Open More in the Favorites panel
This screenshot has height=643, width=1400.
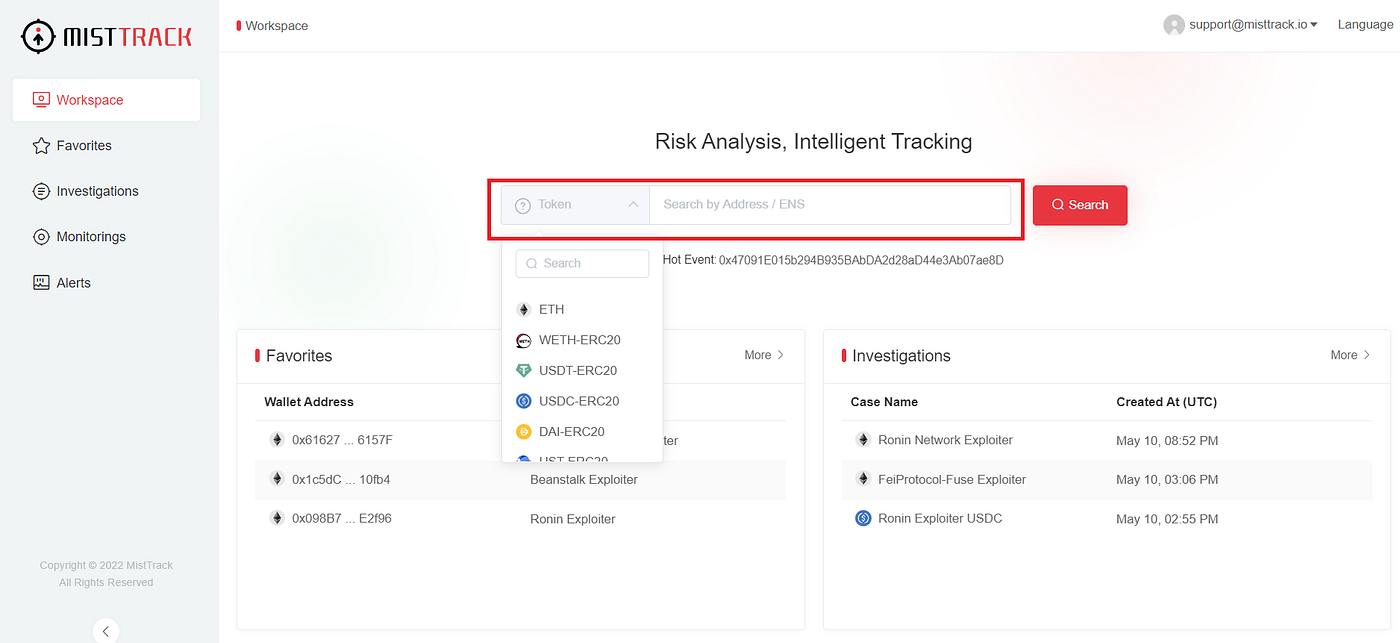point(764,355)
